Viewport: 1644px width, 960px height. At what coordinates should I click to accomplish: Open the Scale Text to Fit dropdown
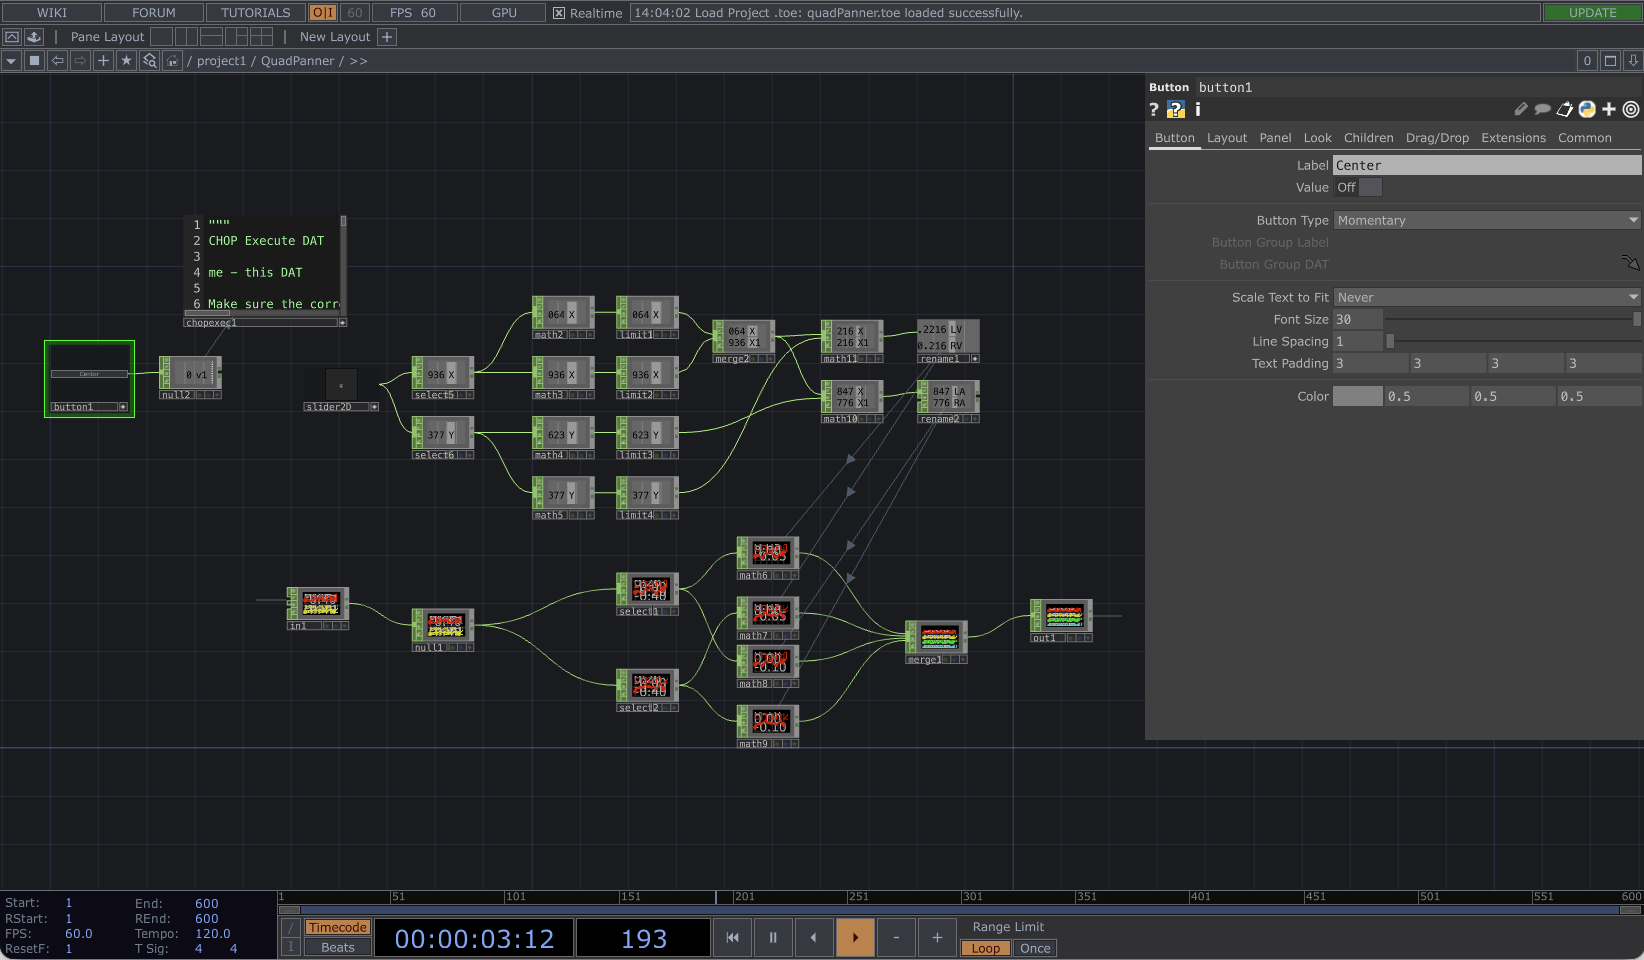(1487, 297)
